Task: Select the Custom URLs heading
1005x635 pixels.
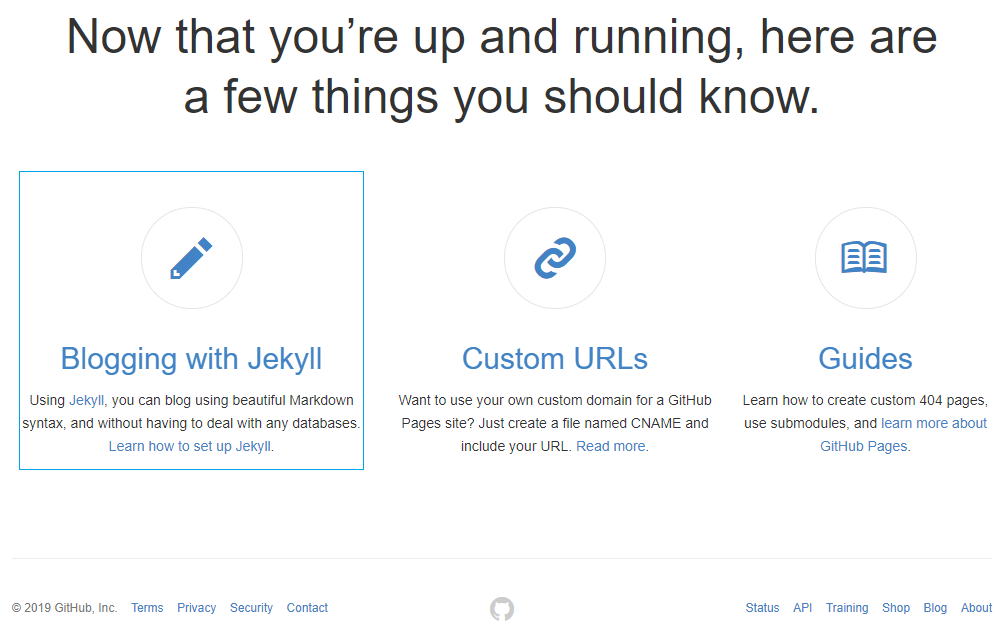Action: pos(554,358)
